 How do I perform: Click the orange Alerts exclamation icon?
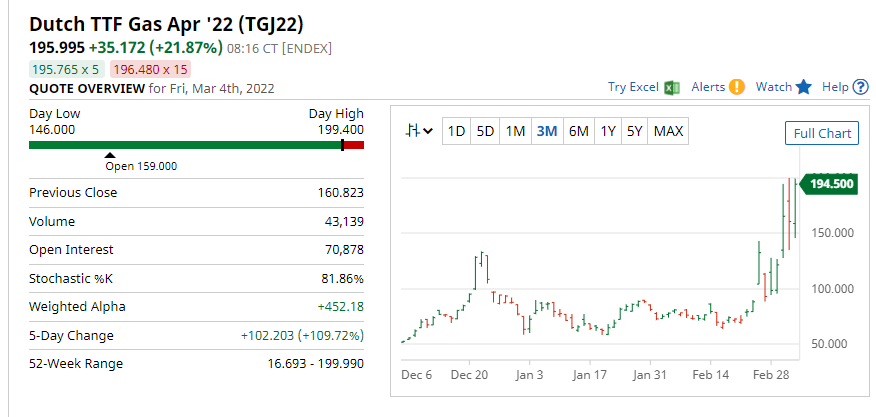737,87
